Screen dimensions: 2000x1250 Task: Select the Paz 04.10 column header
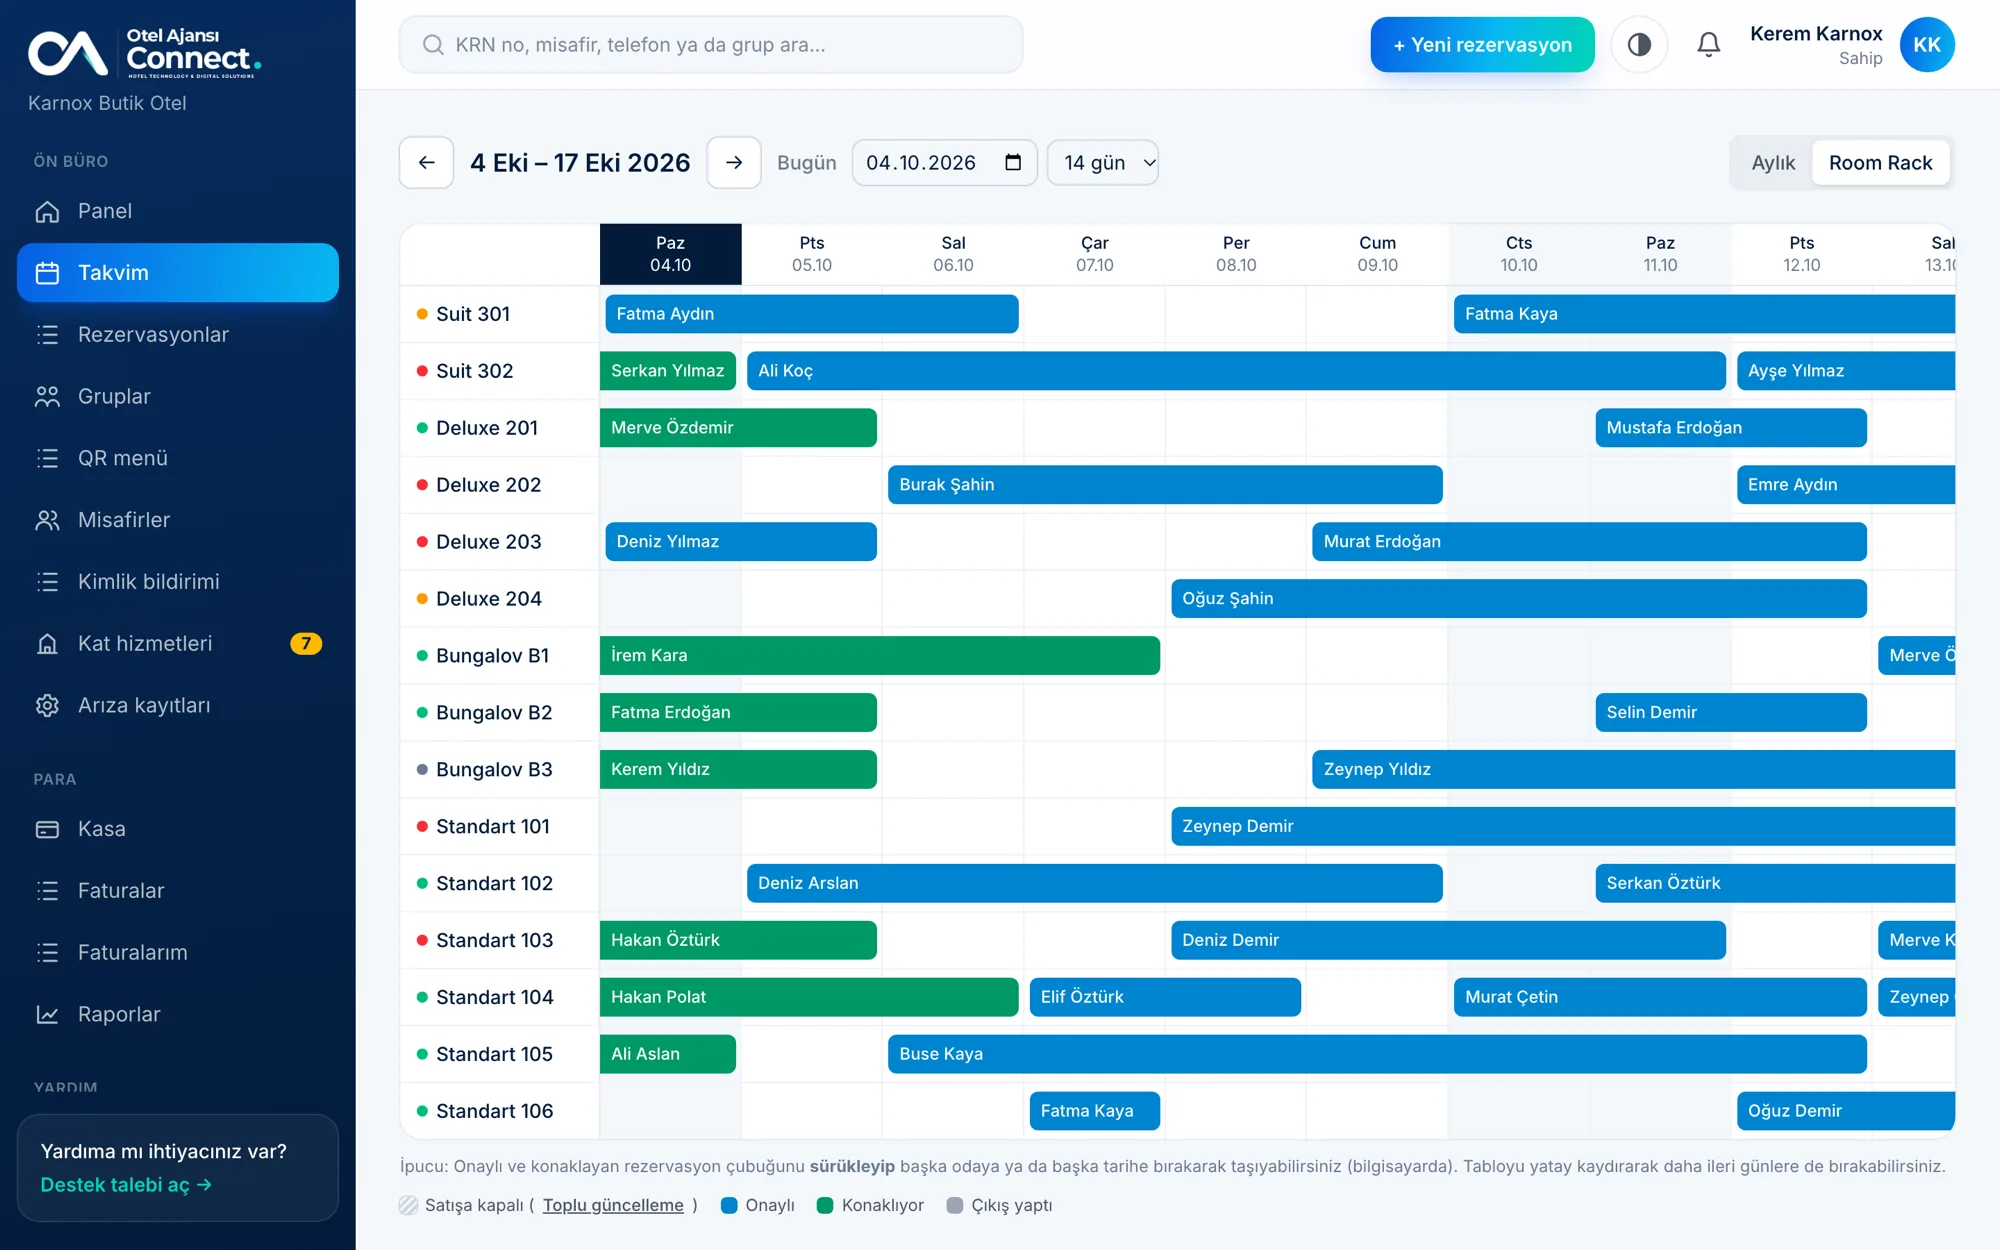[x=670, y=254]
